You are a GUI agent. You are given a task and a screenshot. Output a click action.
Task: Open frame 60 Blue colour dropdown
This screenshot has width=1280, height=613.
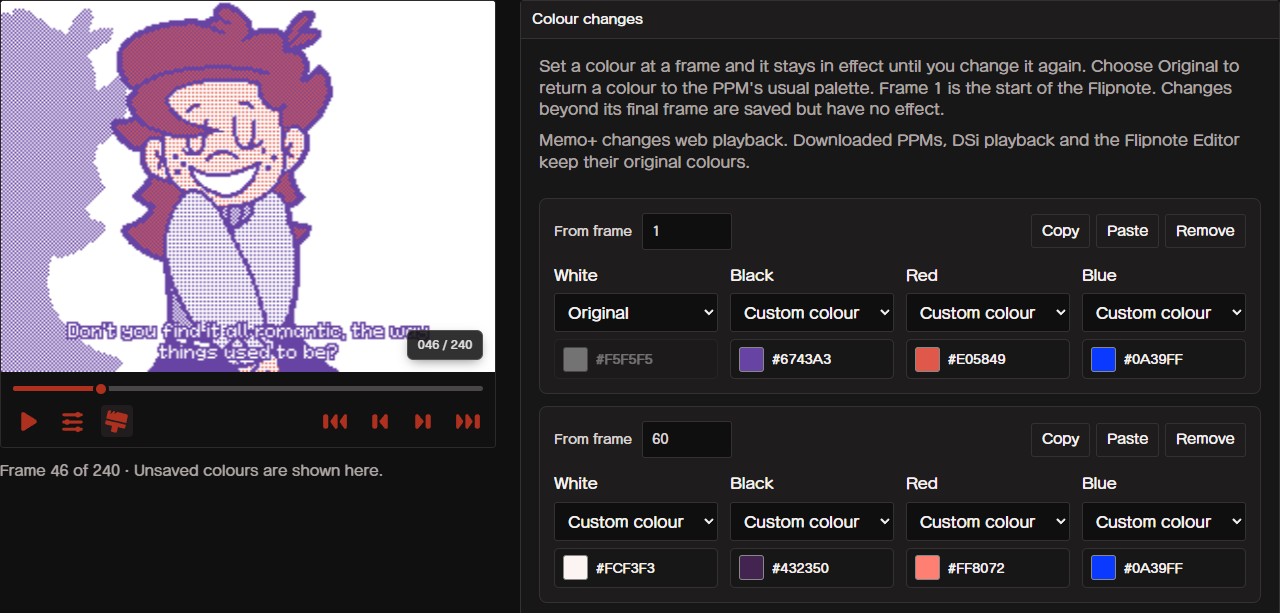click(x=1164, y=522)
